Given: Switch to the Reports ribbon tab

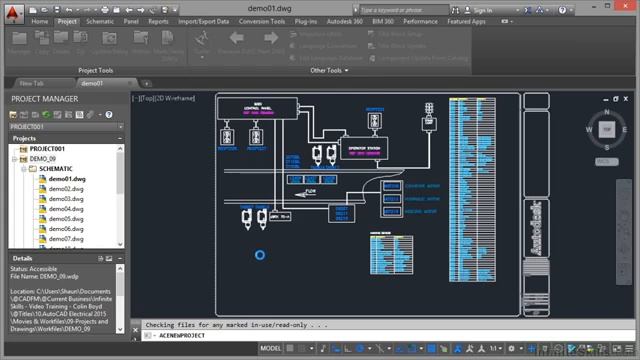Looking at the screenshot, I should click(x=158, y=21).
